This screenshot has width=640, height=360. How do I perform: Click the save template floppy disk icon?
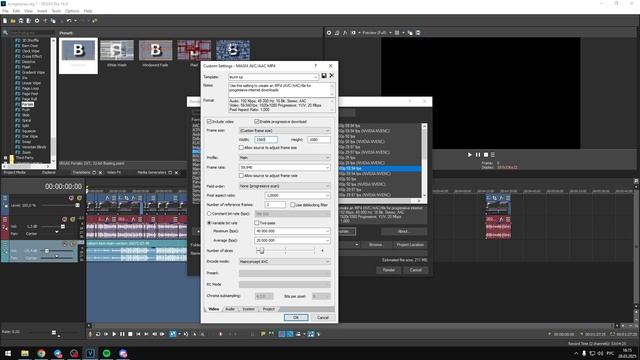[324, 76]
